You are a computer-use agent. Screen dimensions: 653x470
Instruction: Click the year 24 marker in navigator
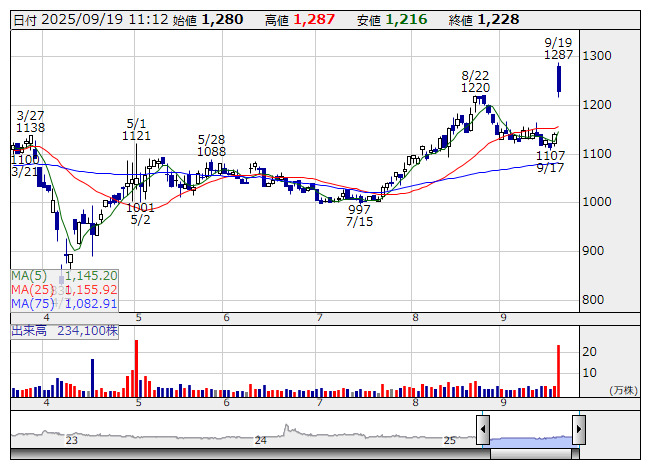pyautogui.click(x=260, y=439)
